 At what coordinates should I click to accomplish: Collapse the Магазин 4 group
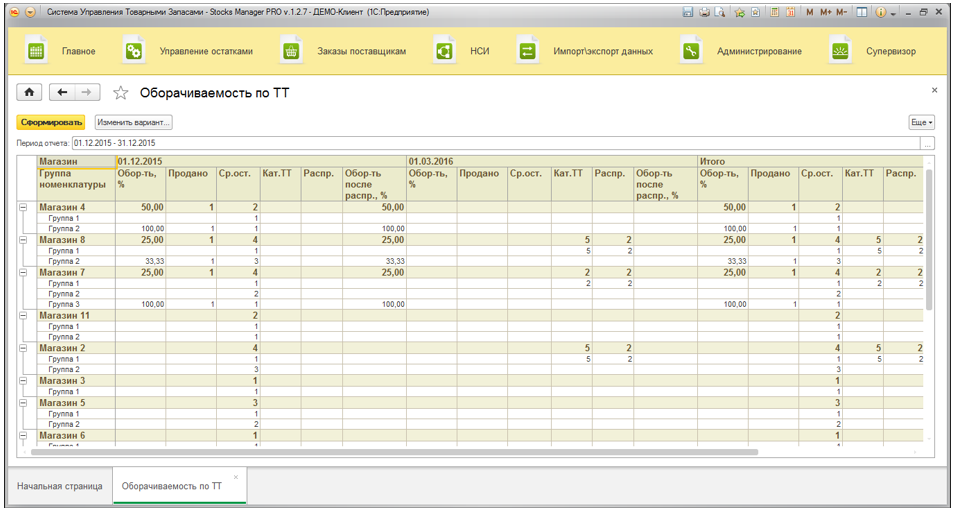pyautogui.click(x=23, y=207)
